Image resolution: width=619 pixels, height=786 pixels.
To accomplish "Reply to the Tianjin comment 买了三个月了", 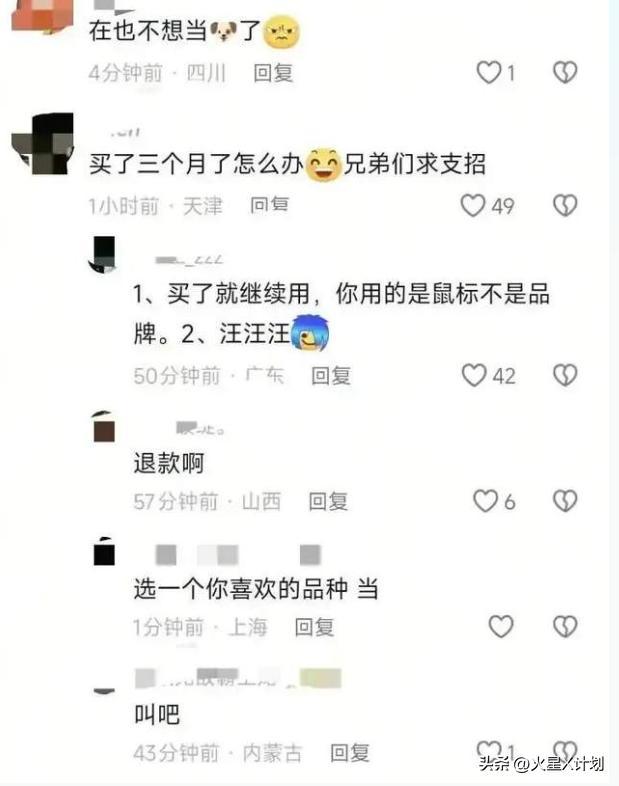I will click(x=270, y=205).
